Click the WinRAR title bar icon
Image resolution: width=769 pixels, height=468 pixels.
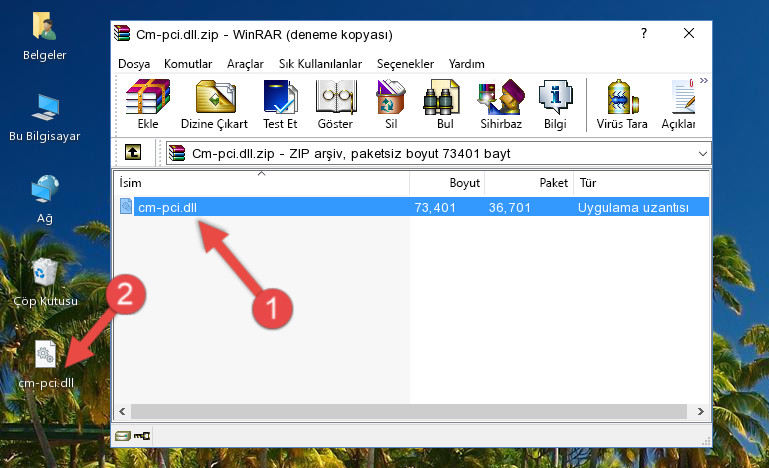tap(122, 34)
